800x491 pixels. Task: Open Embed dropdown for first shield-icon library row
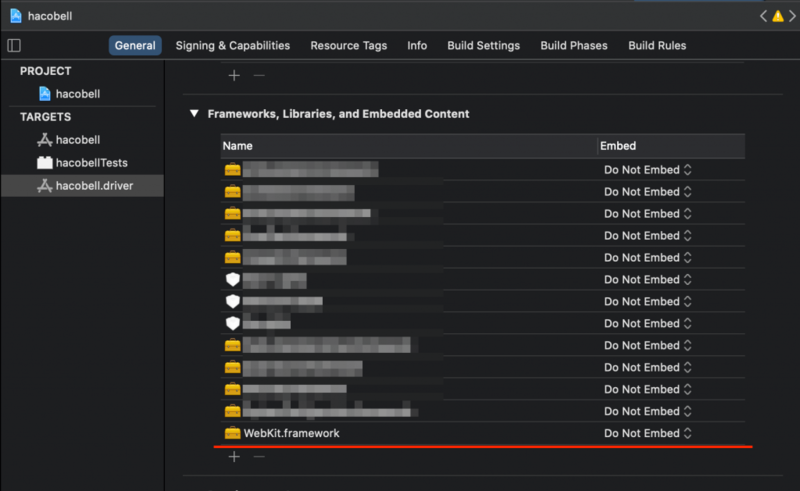click(647, 279)
